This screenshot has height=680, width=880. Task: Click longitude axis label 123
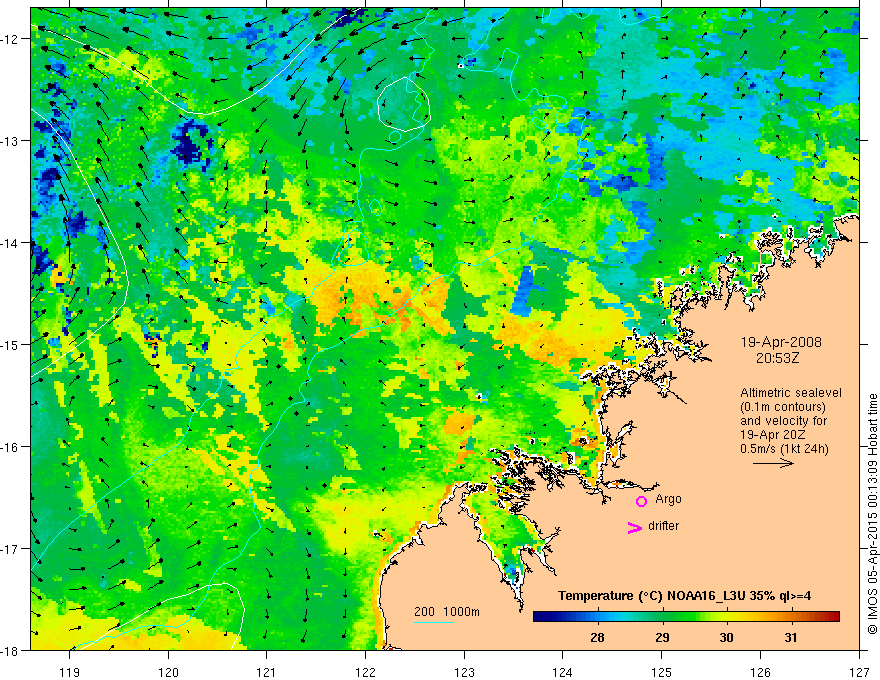(x=464, y=672)
